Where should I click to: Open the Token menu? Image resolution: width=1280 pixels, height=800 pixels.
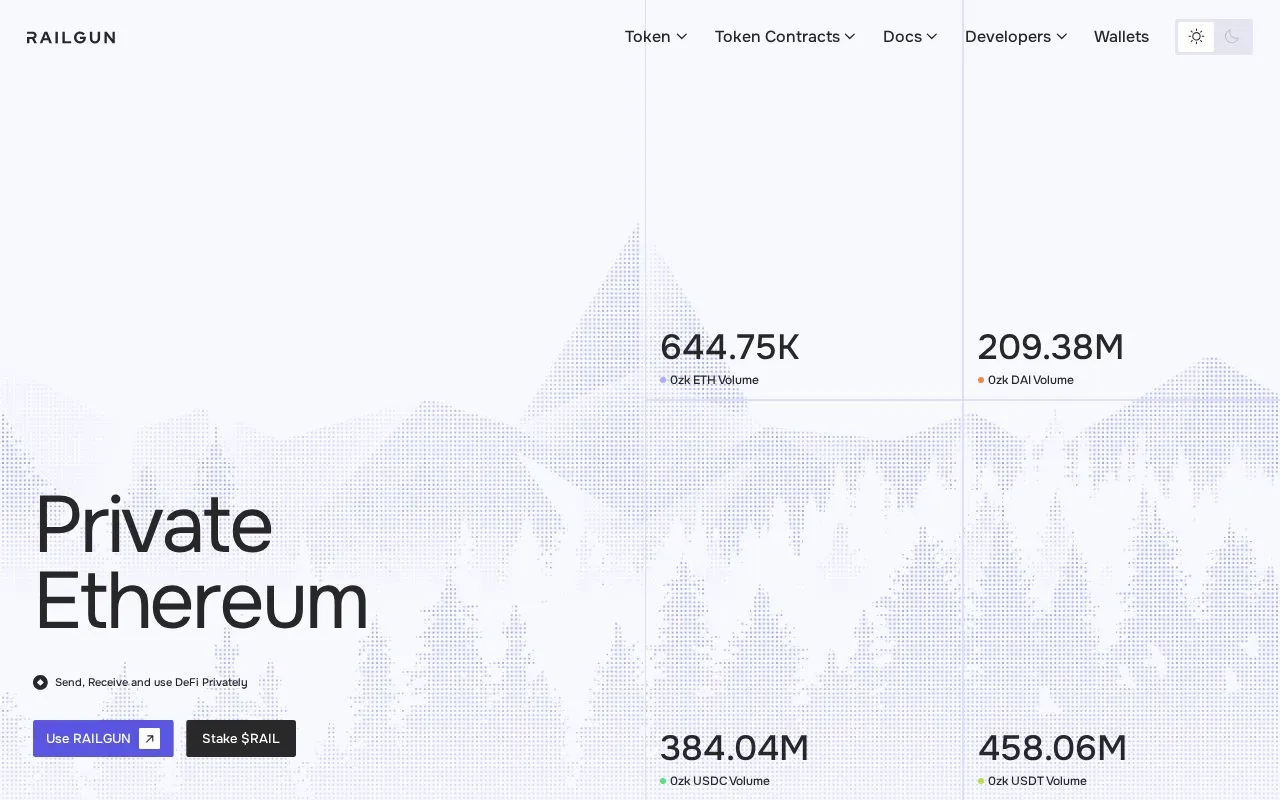tap(656, 37)
